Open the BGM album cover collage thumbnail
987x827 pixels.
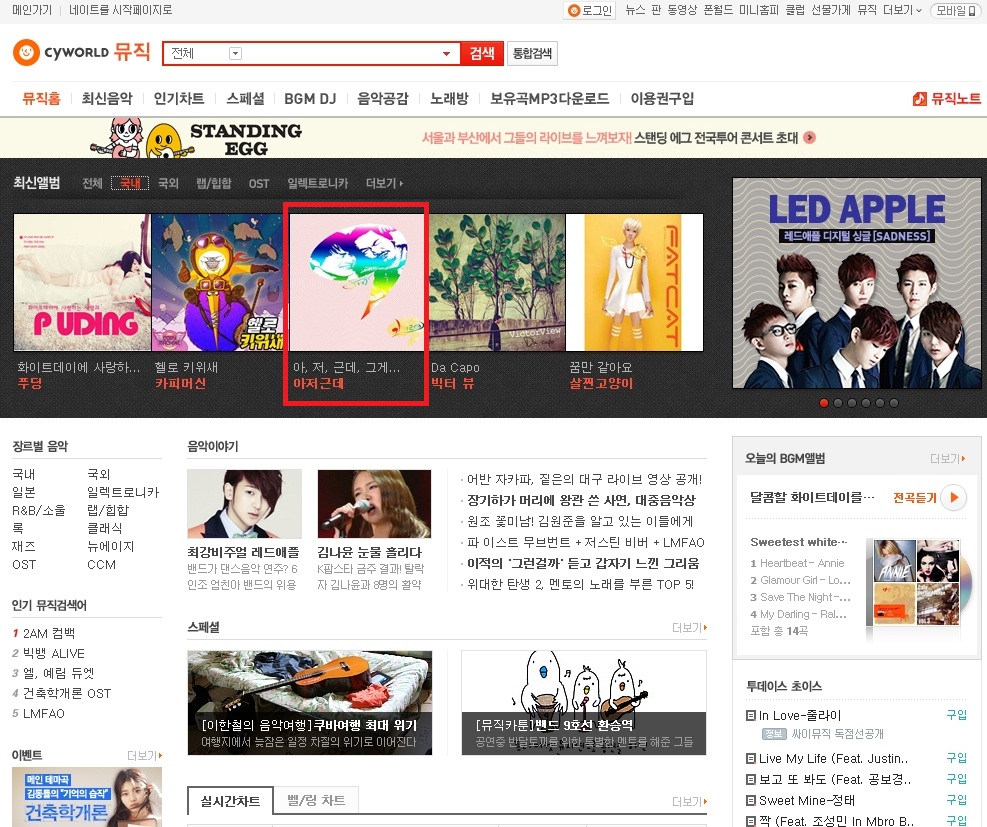918,582
